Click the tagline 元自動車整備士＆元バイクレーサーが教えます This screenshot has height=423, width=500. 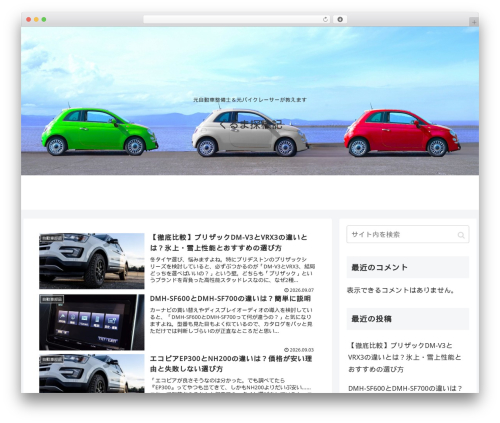[250, 100]
